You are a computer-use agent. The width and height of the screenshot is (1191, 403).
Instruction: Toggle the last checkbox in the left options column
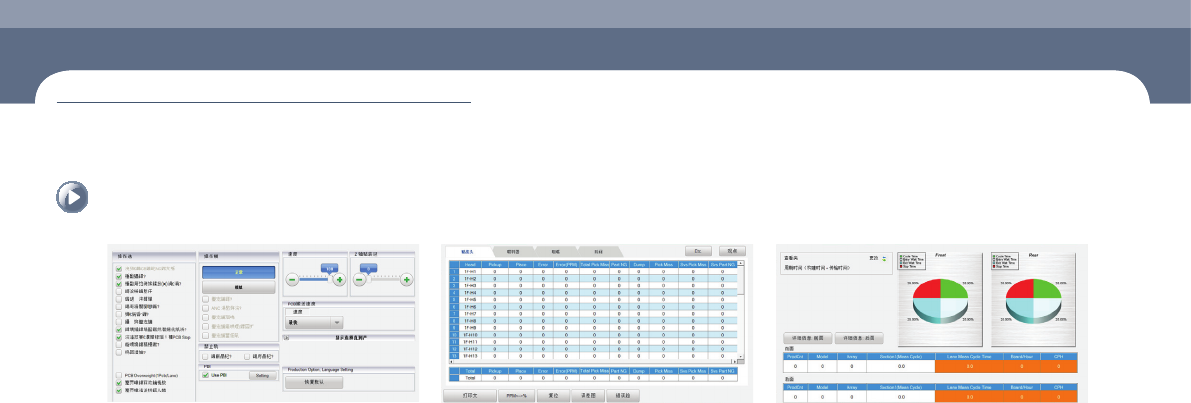(118, 390)
